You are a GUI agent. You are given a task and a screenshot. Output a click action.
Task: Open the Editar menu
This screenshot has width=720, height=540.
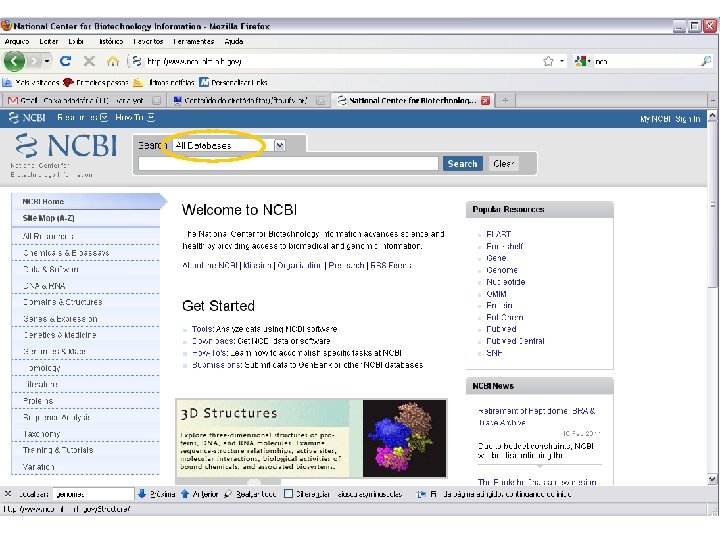49,41
